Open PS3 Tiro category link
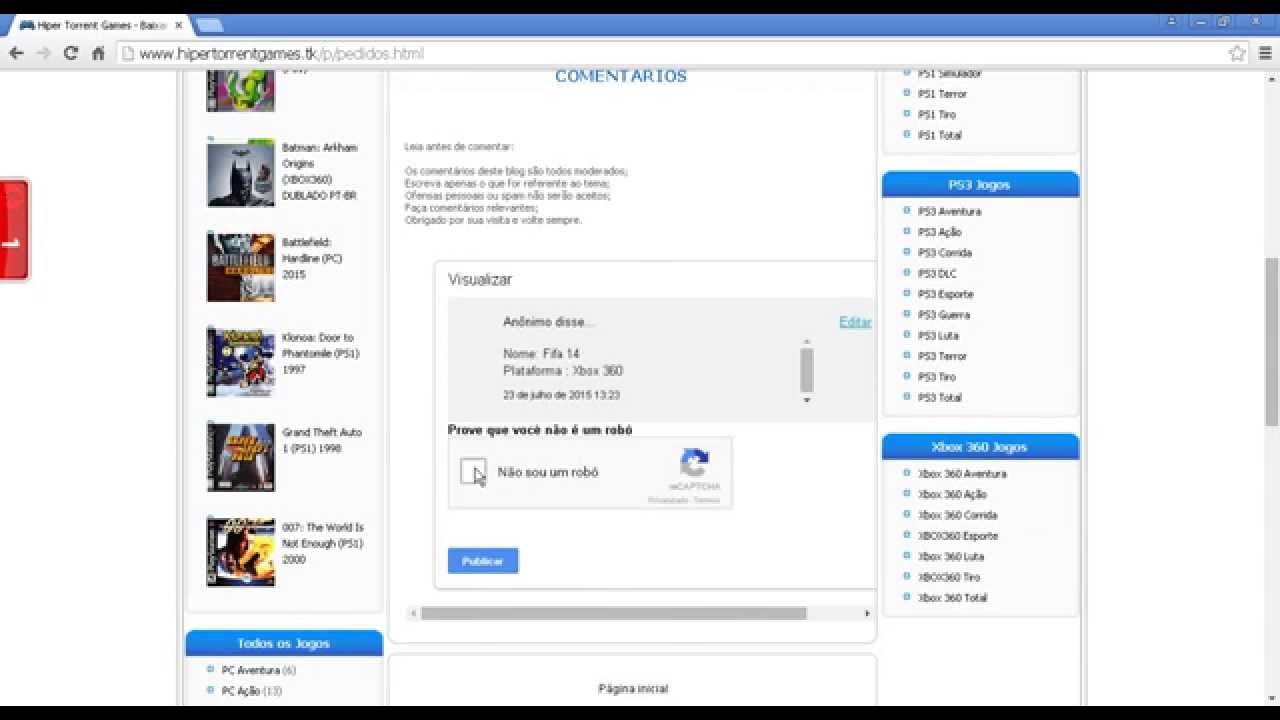 click(937, 377)
